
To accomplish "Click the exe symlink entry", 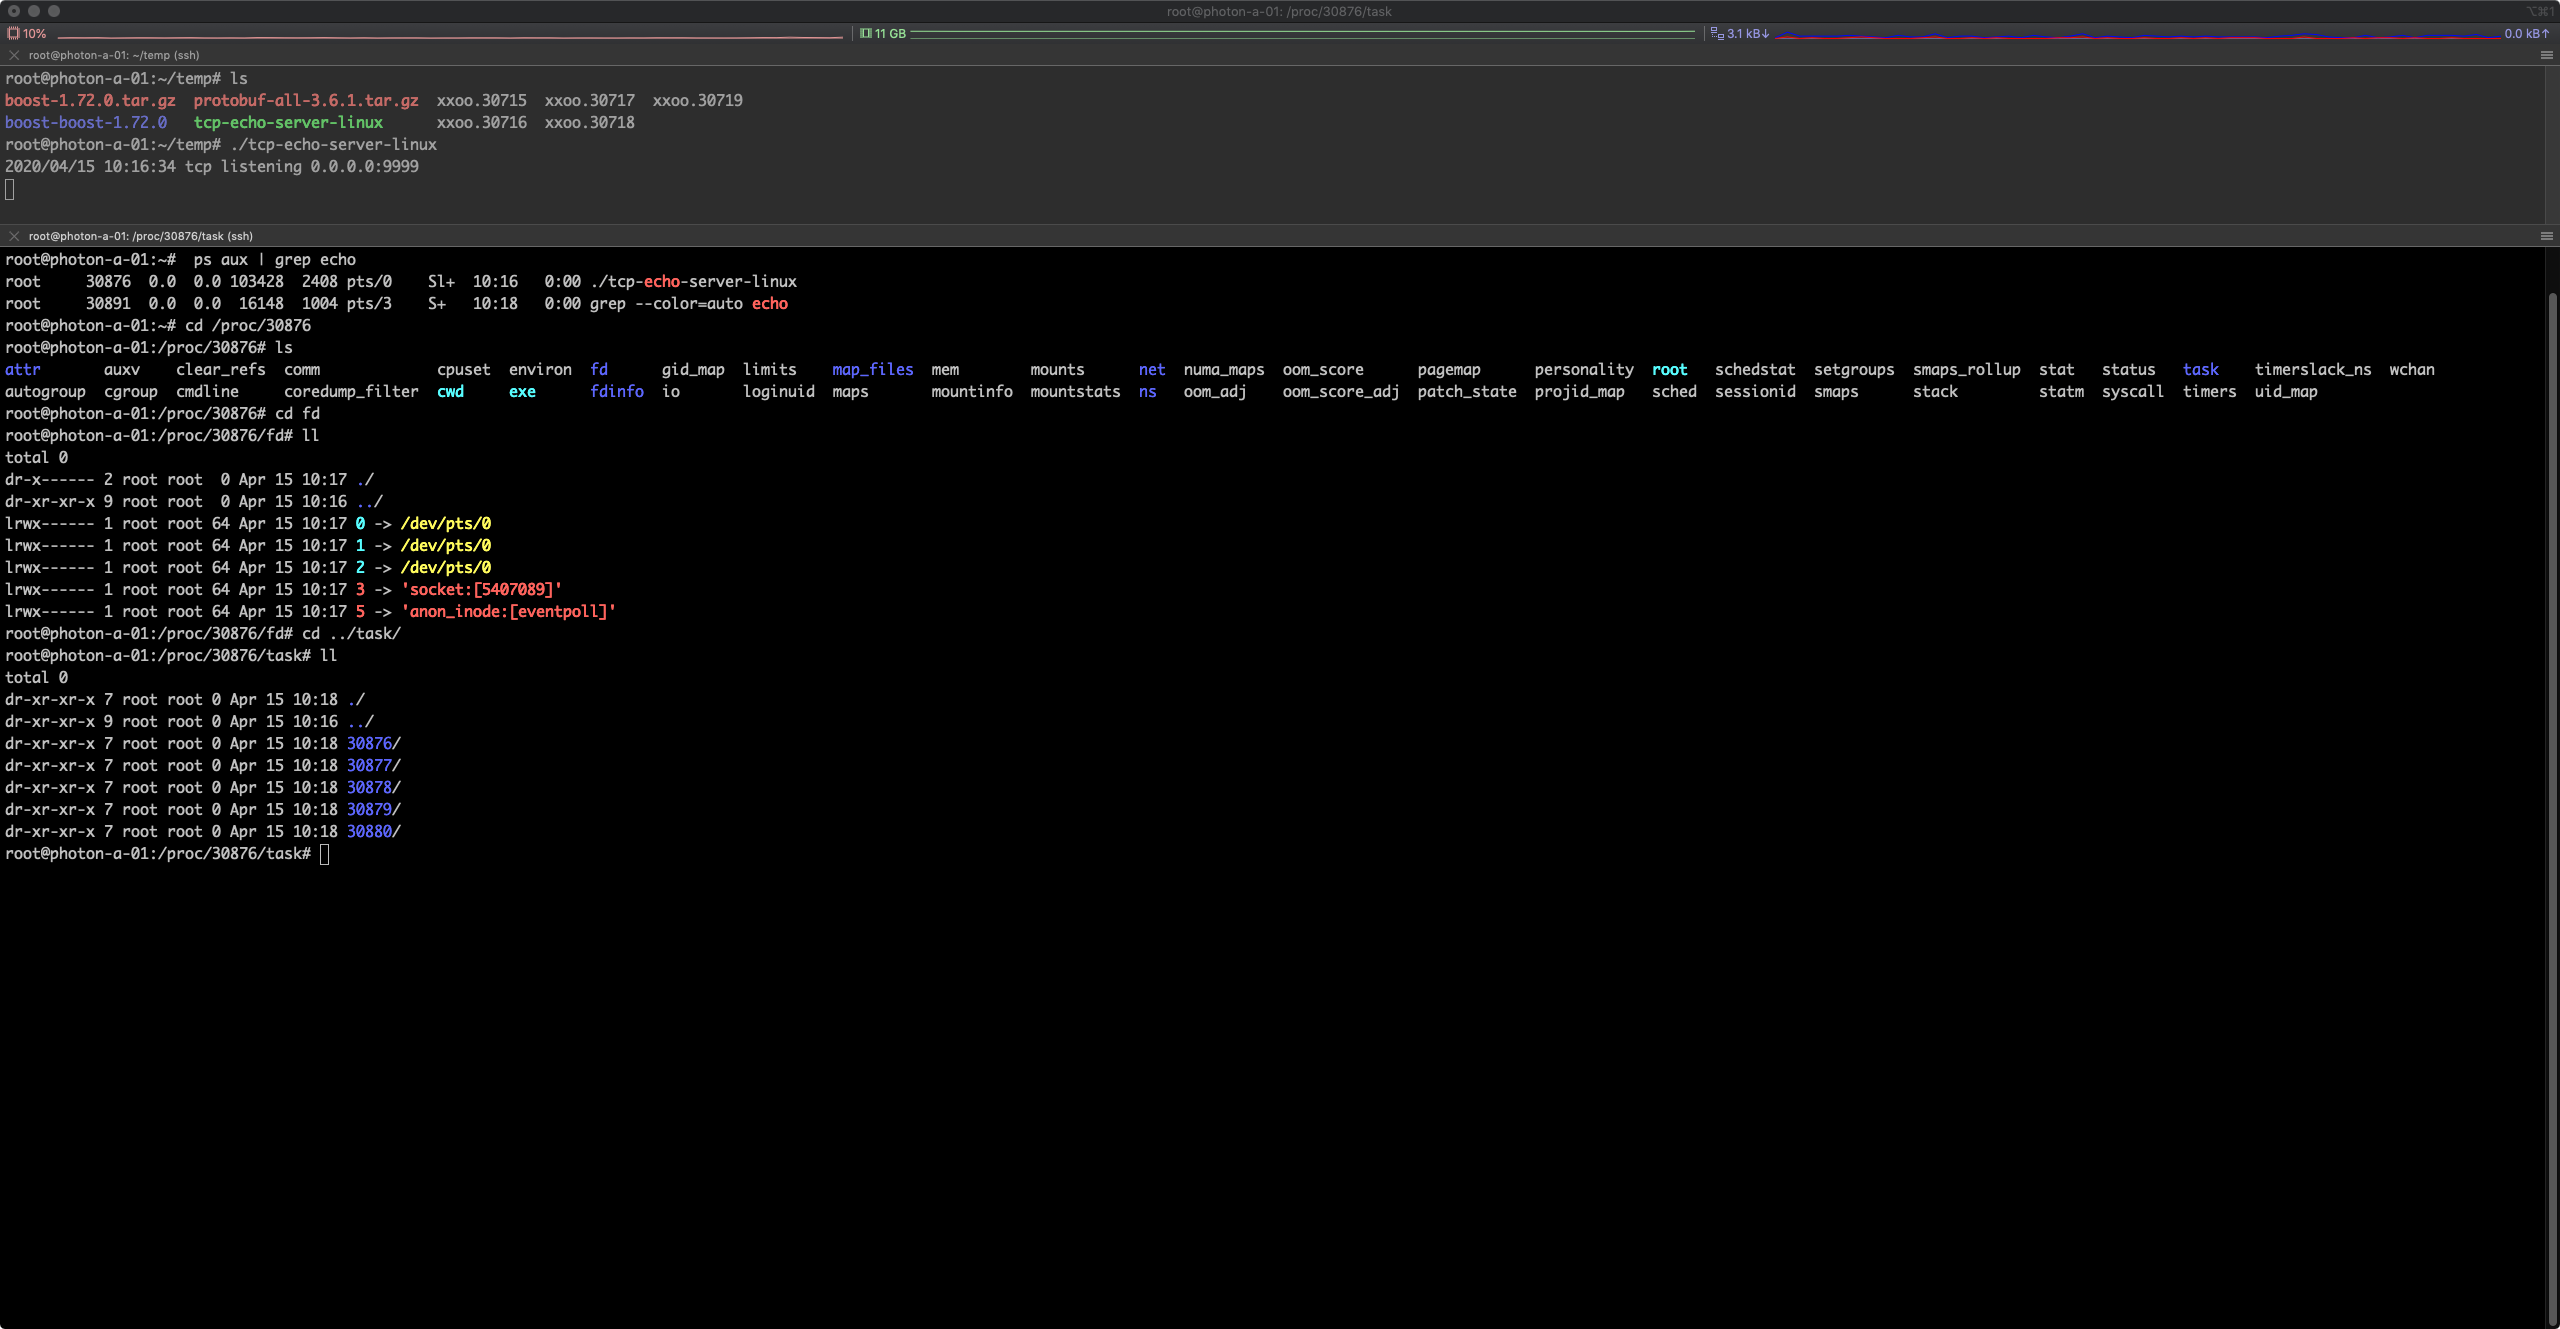I will pos(522,391).
